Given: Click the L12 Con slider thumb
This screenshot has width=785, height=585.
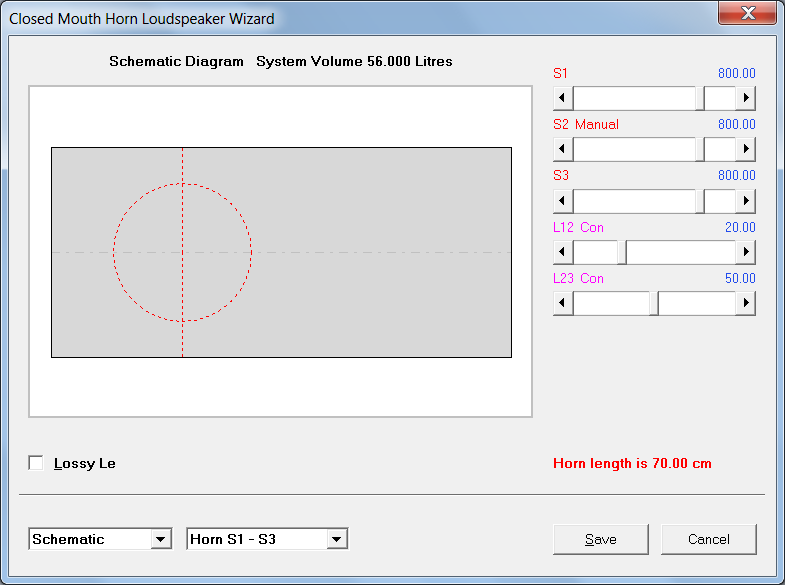Looking at the screenshot, I should [x=622, y=252].
